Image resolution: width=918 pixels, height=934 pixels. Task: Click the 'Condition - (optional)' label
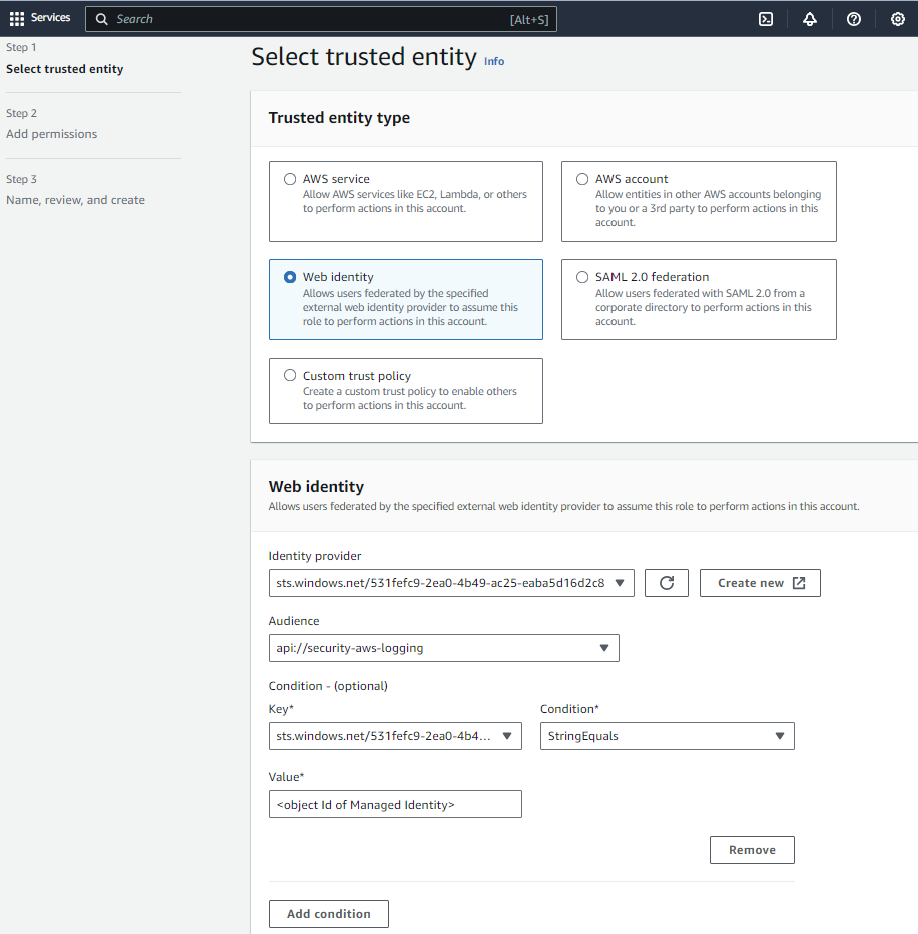point(328,686)
